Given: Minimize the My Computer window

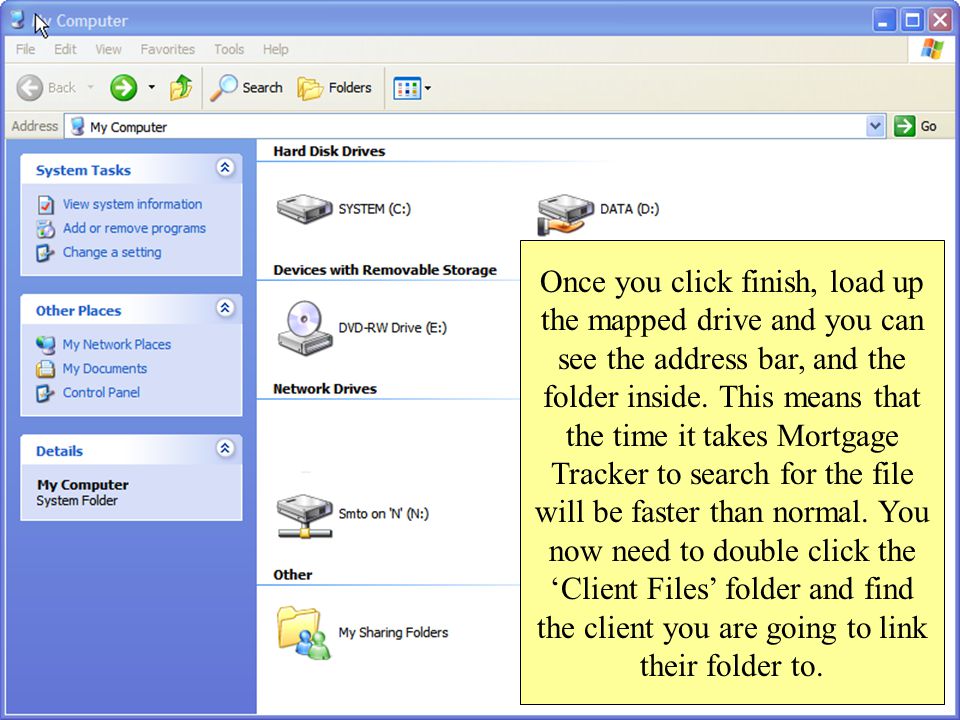Looking at the screenshot, I should (883, 20).
